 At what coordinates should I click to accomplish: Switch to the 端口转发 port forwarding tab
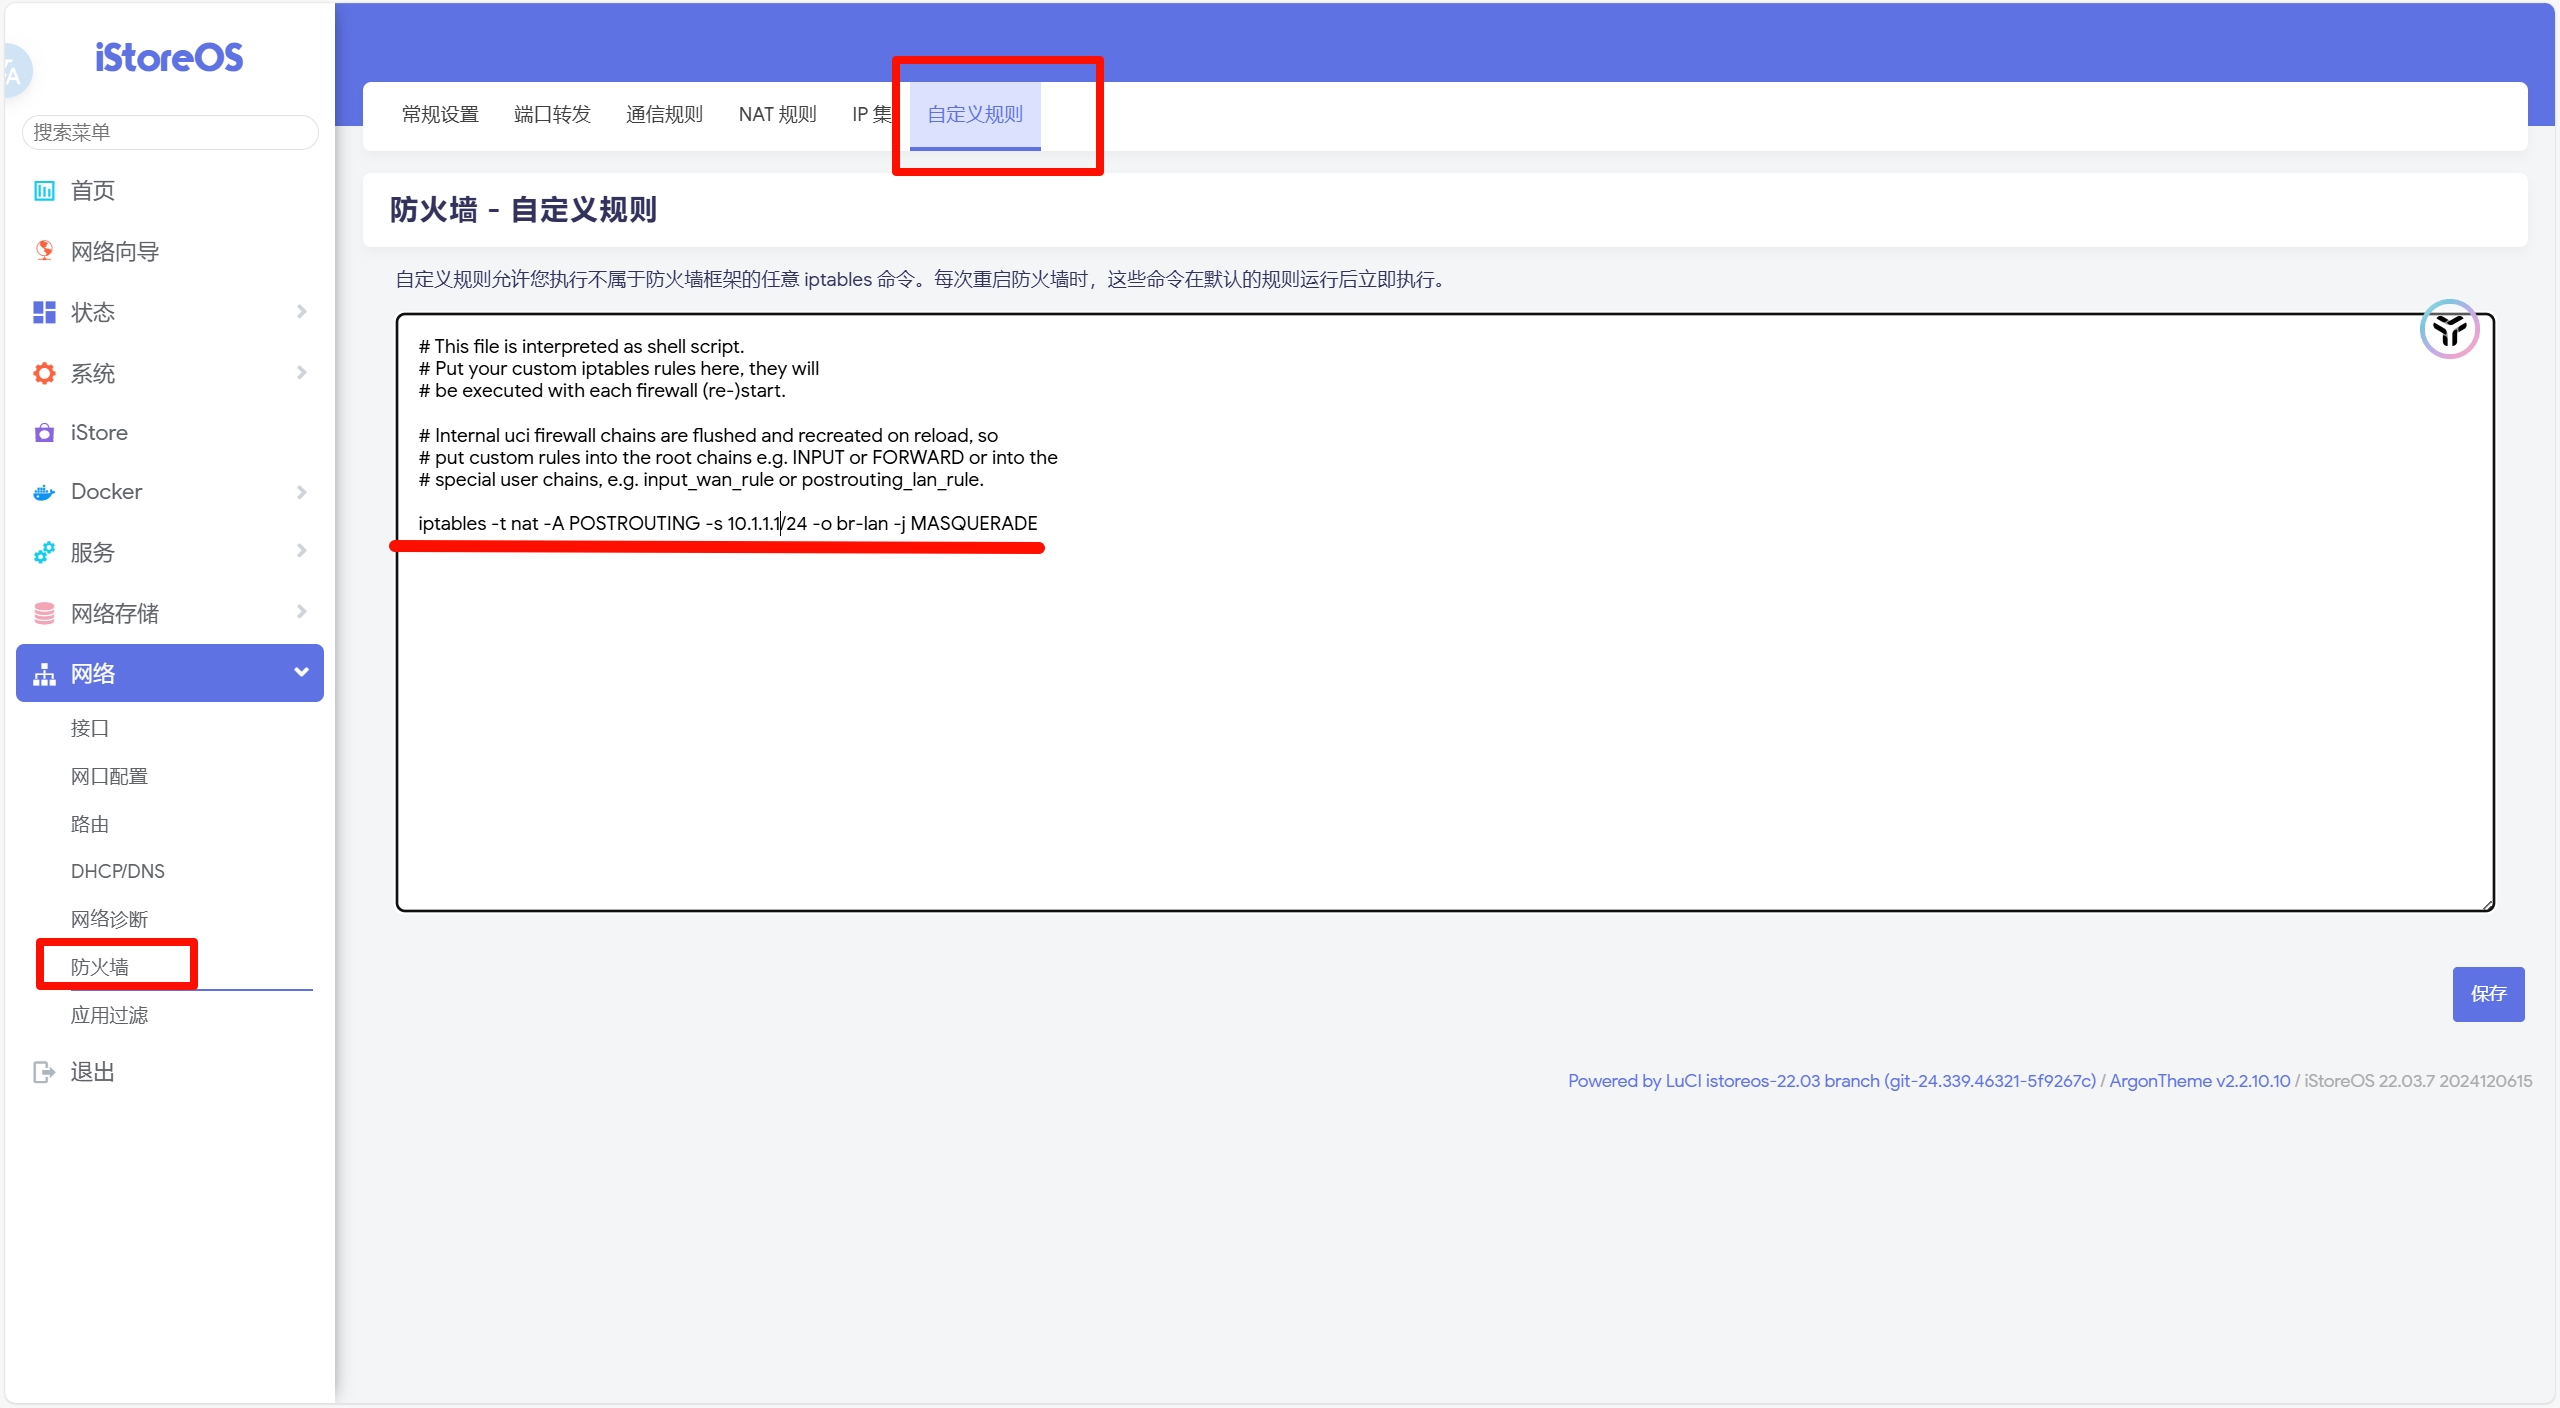[552, 114]
